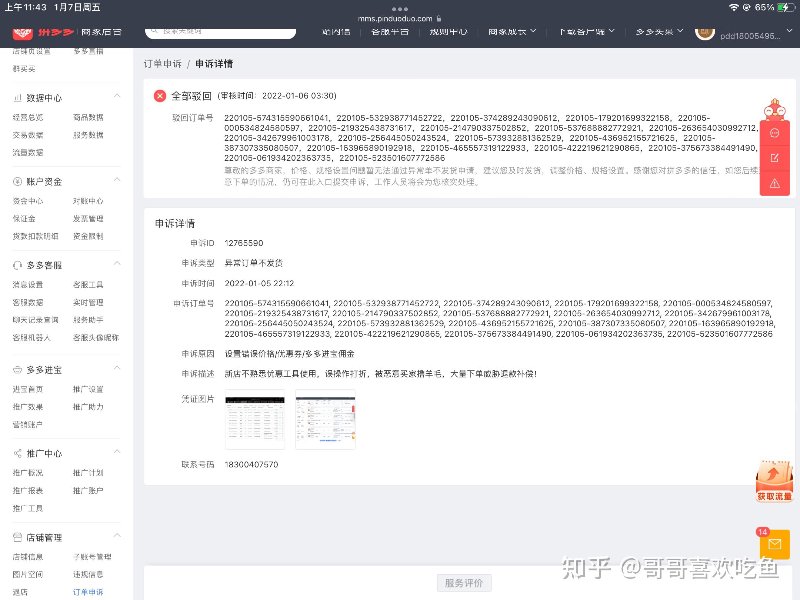Open the 多多买菜 dropdown in top bar
Image resolution: width=800 pixels, height=600 pixels.
[x=659, y=32]
